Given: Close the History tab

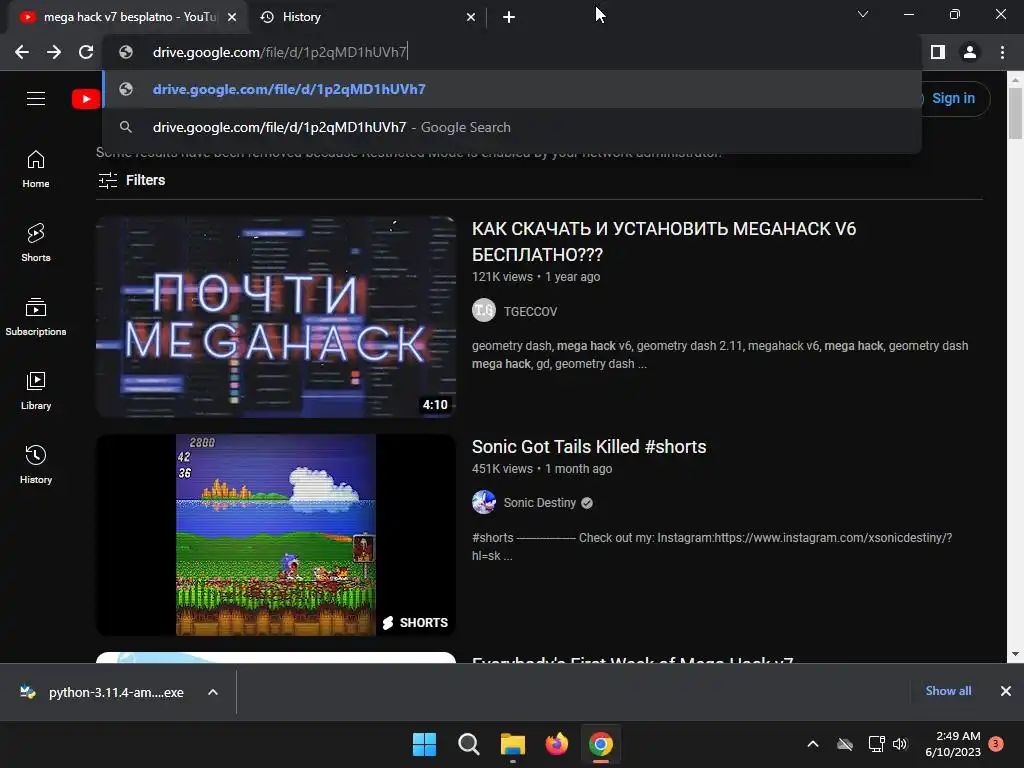Looking at the screenshot, I should click(x=471, y=18).
